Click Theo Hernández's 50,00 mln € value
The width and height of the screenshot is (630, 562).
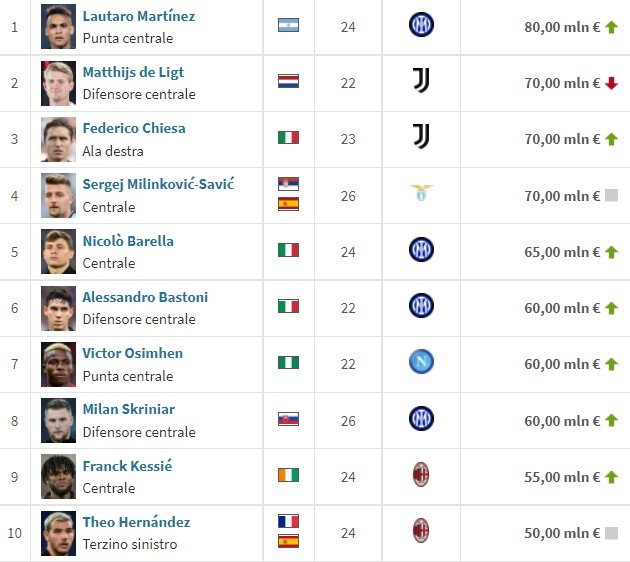pos(562,533)
